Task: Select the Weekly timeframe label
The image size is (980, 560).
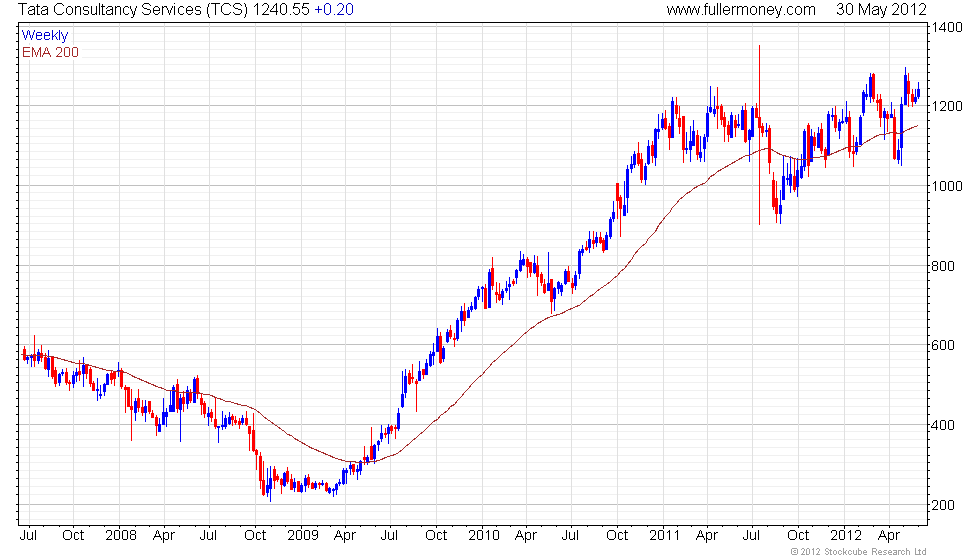Action: (44, 36)
